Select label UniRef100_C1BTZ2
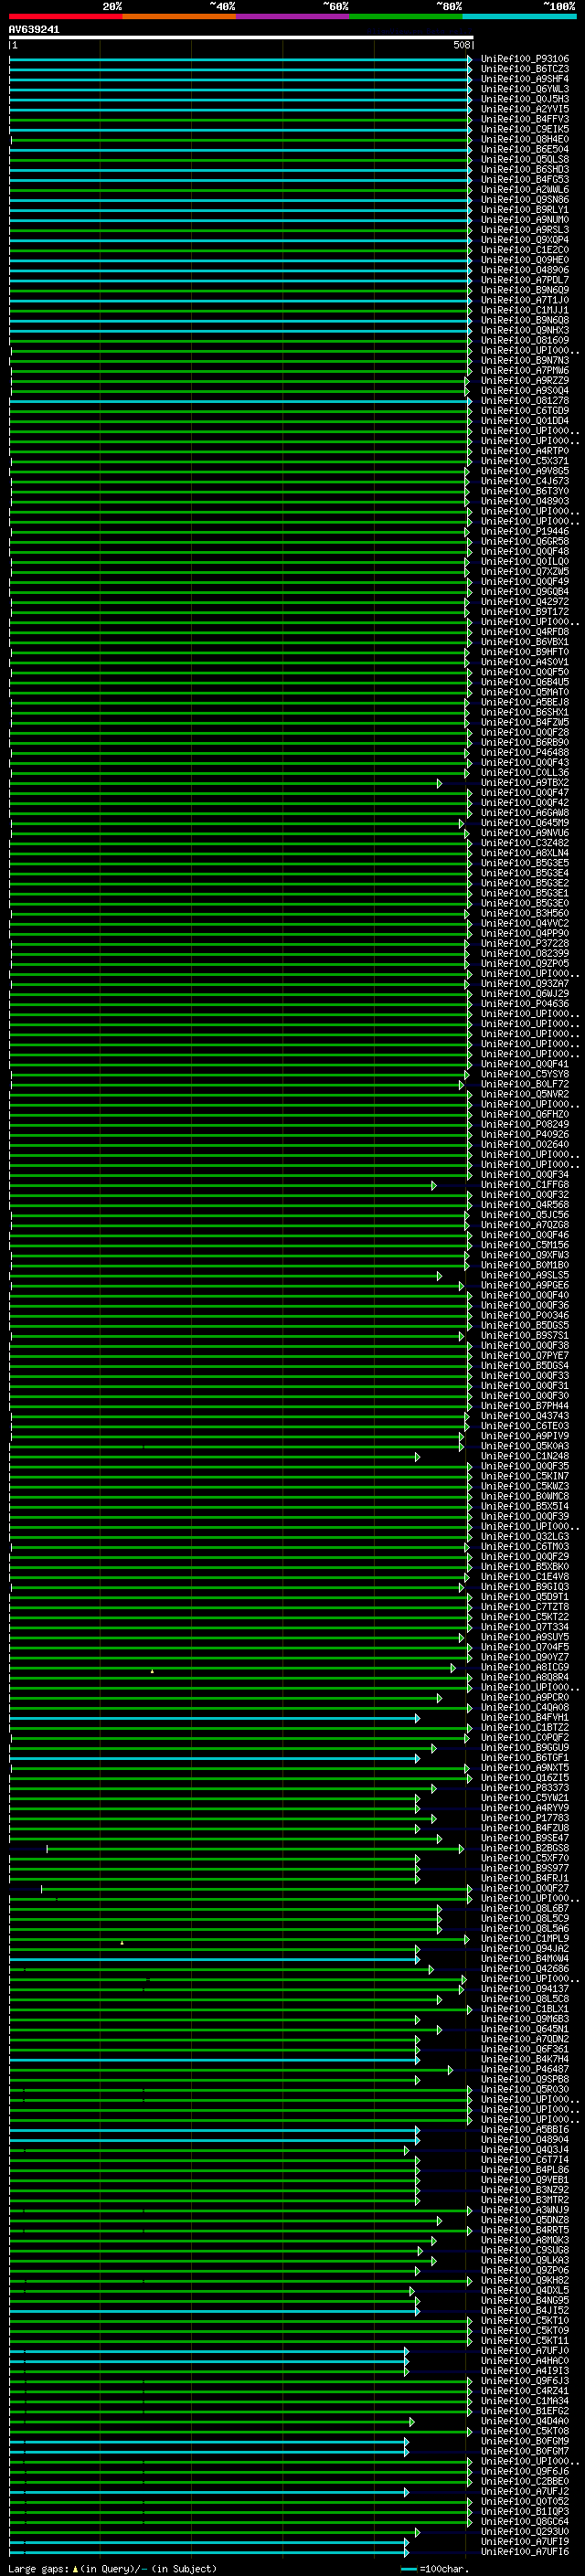 (x=525, y=1727)
